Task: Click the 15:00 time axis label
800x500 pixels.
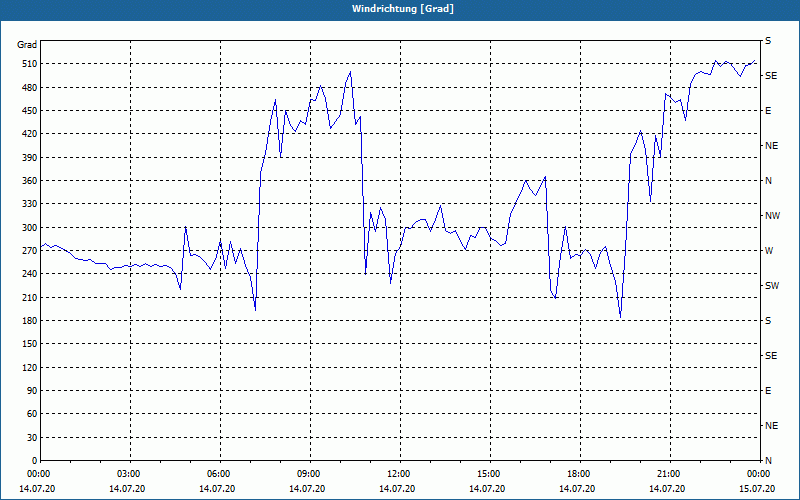Action: (490, 473)
